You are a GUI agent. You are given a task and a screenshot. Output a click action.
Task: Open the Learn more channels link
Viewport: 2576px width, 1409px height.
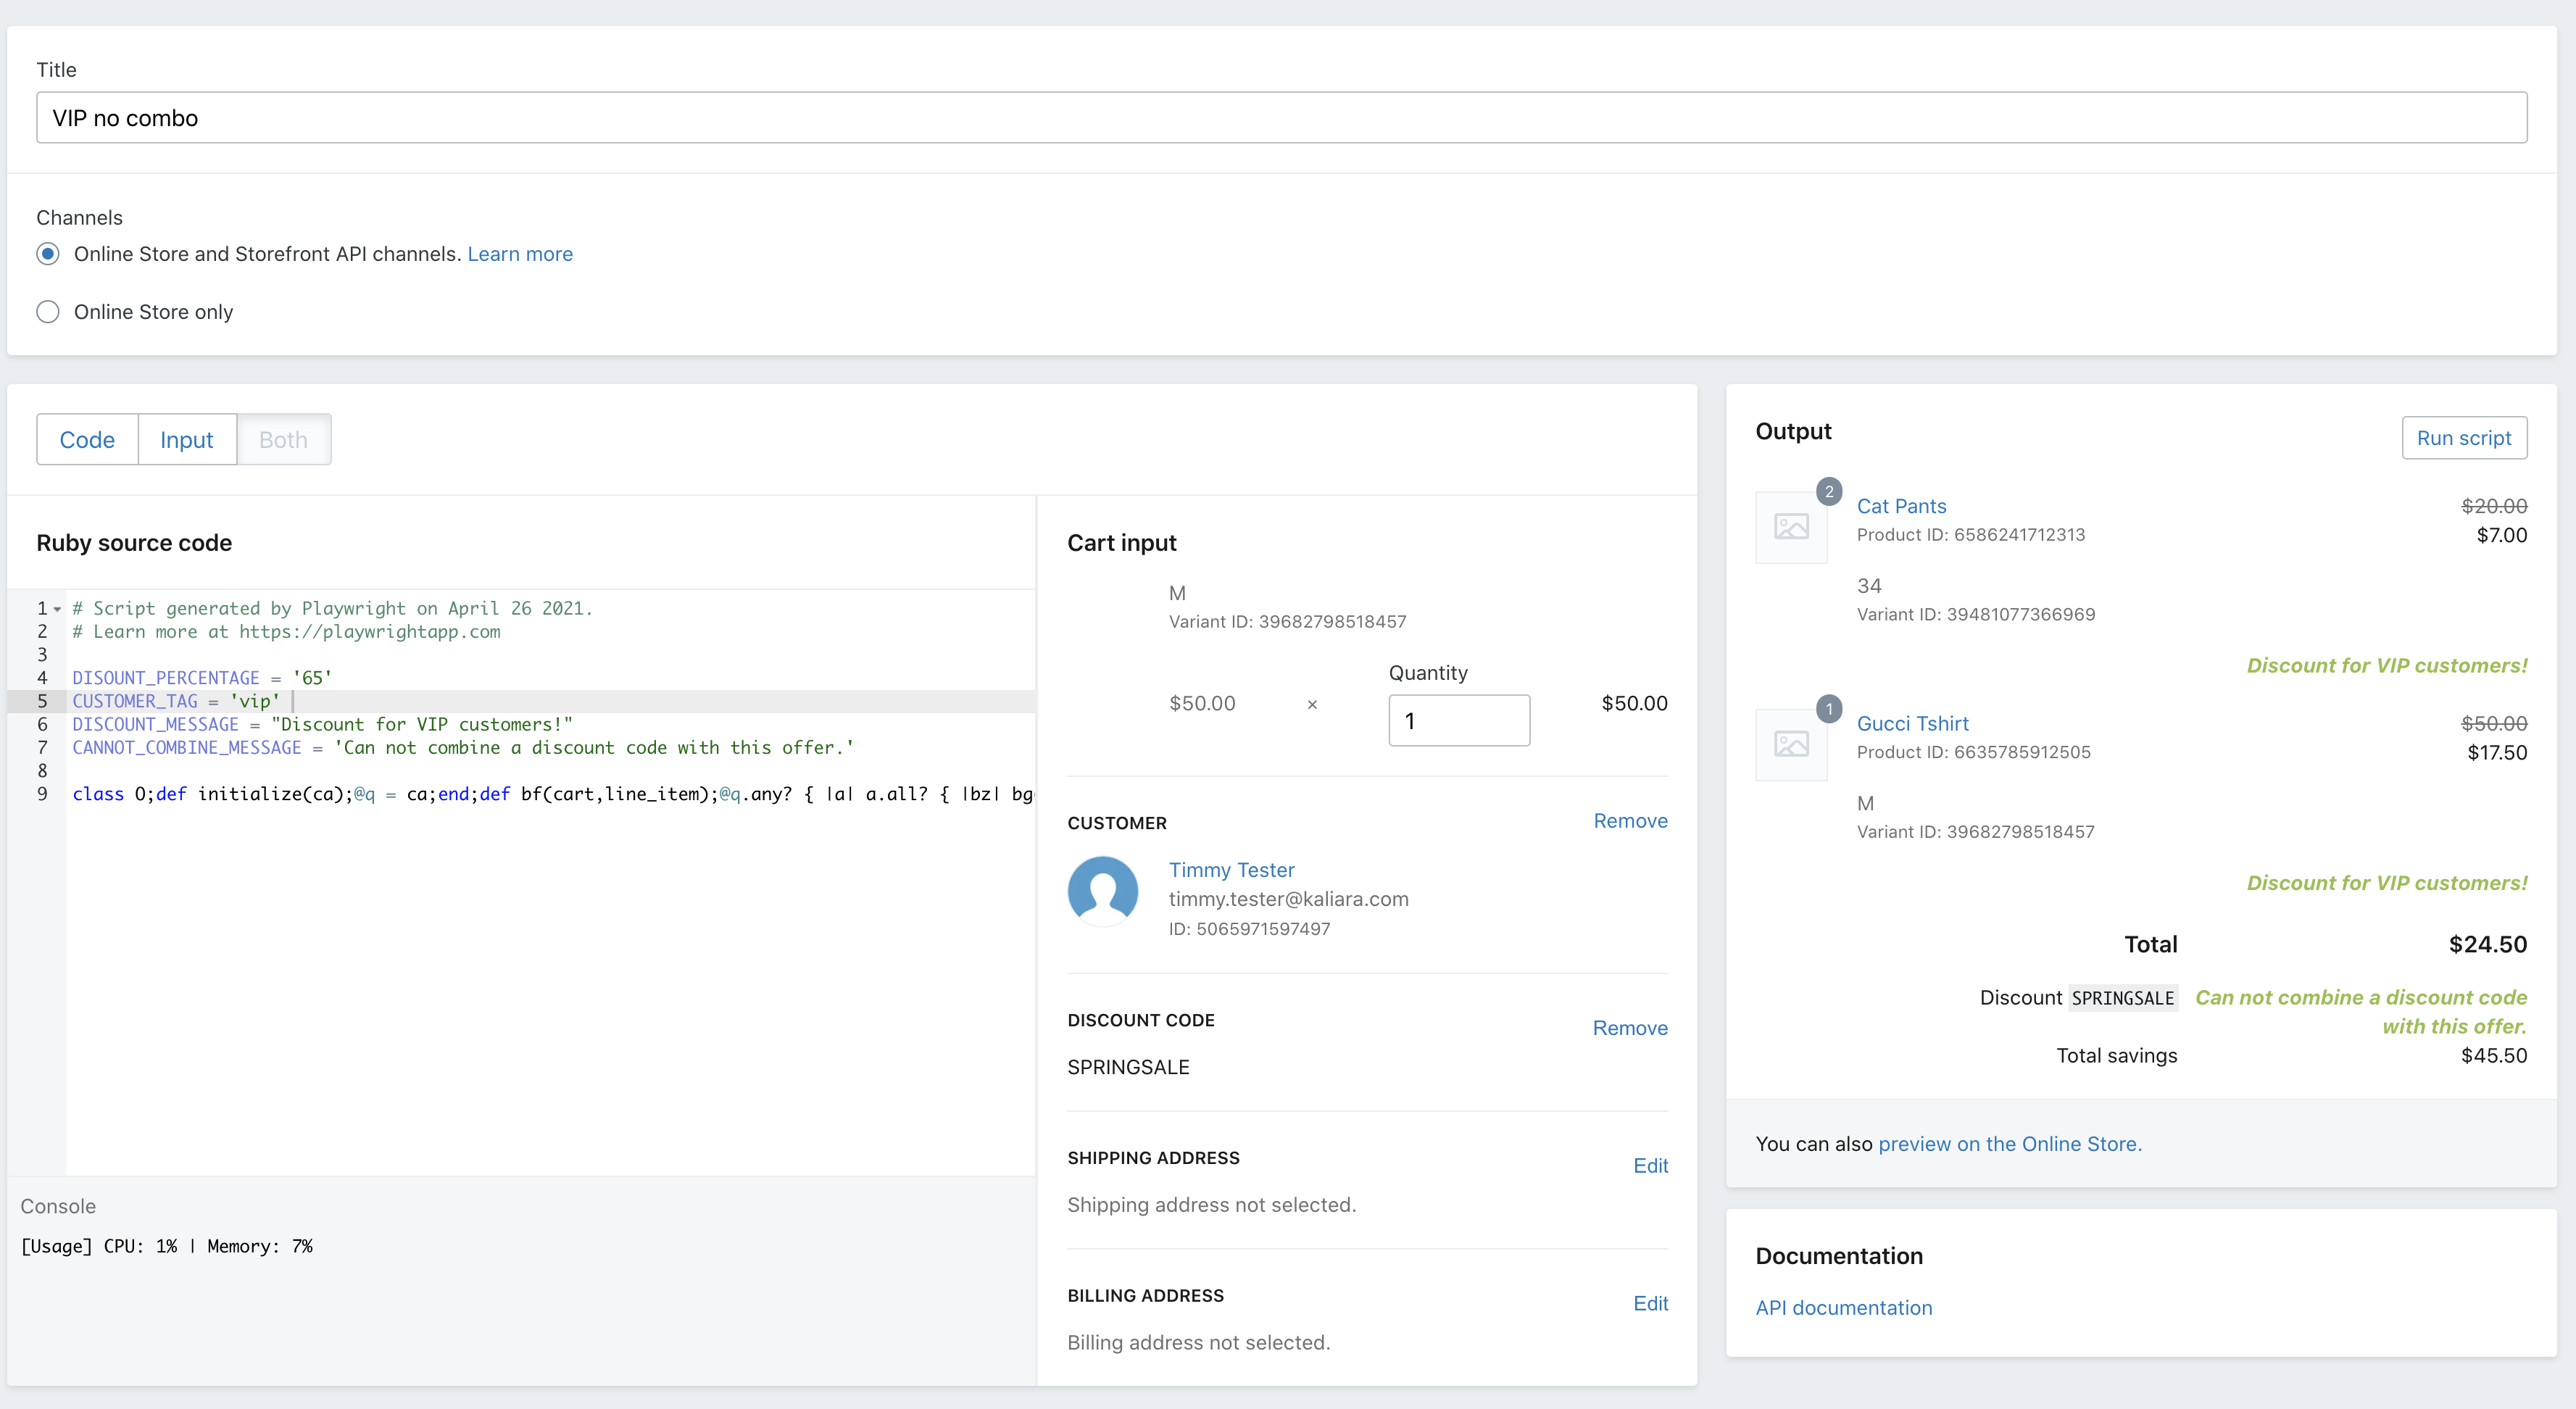click(x=520, y=254)
